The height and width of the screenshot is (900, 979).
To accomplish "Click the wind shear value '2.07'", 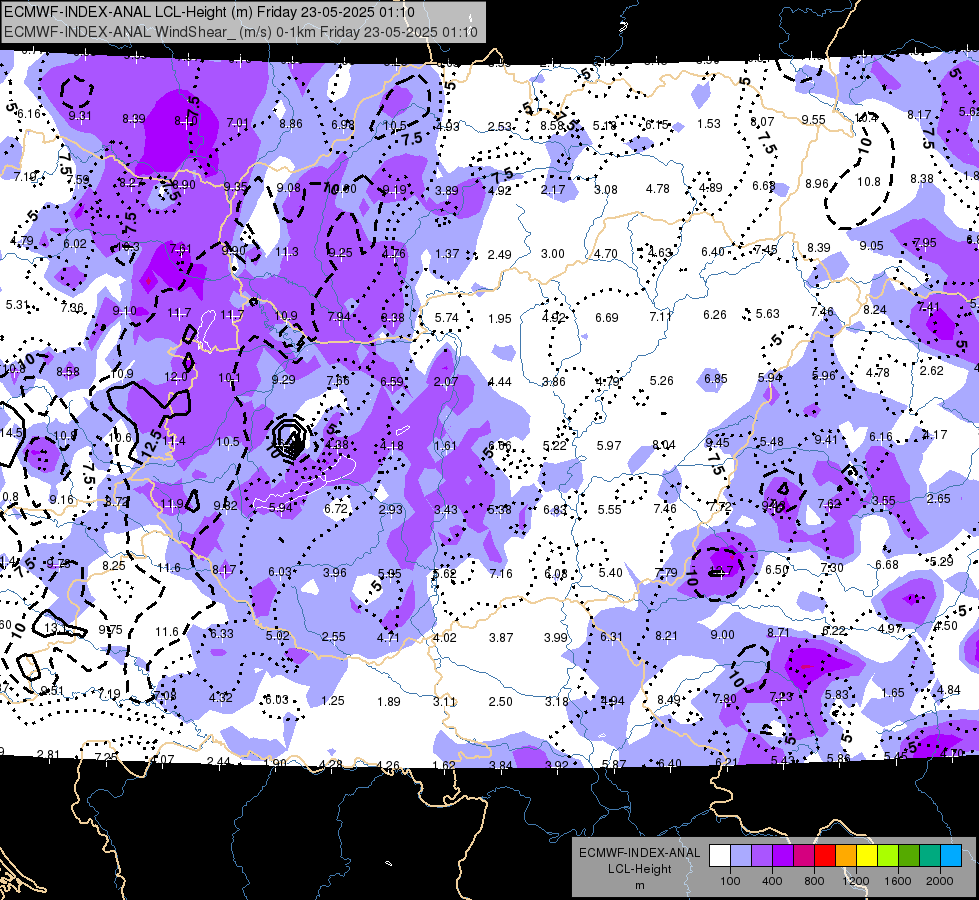I will click(446, 382).
